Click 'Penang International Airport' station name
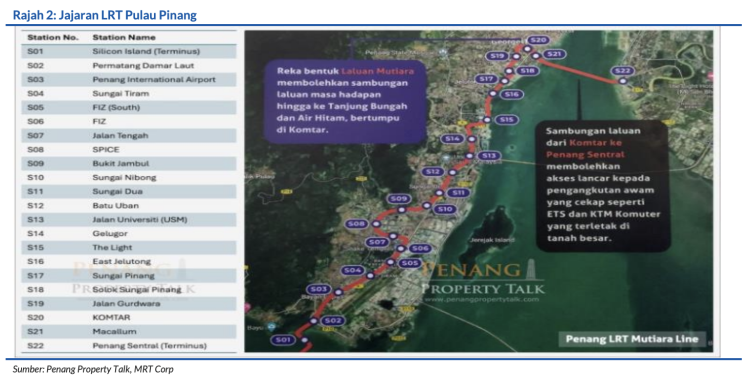Viewport: 750px width, 375px height. pyautogui.click(x=154, y=79)
